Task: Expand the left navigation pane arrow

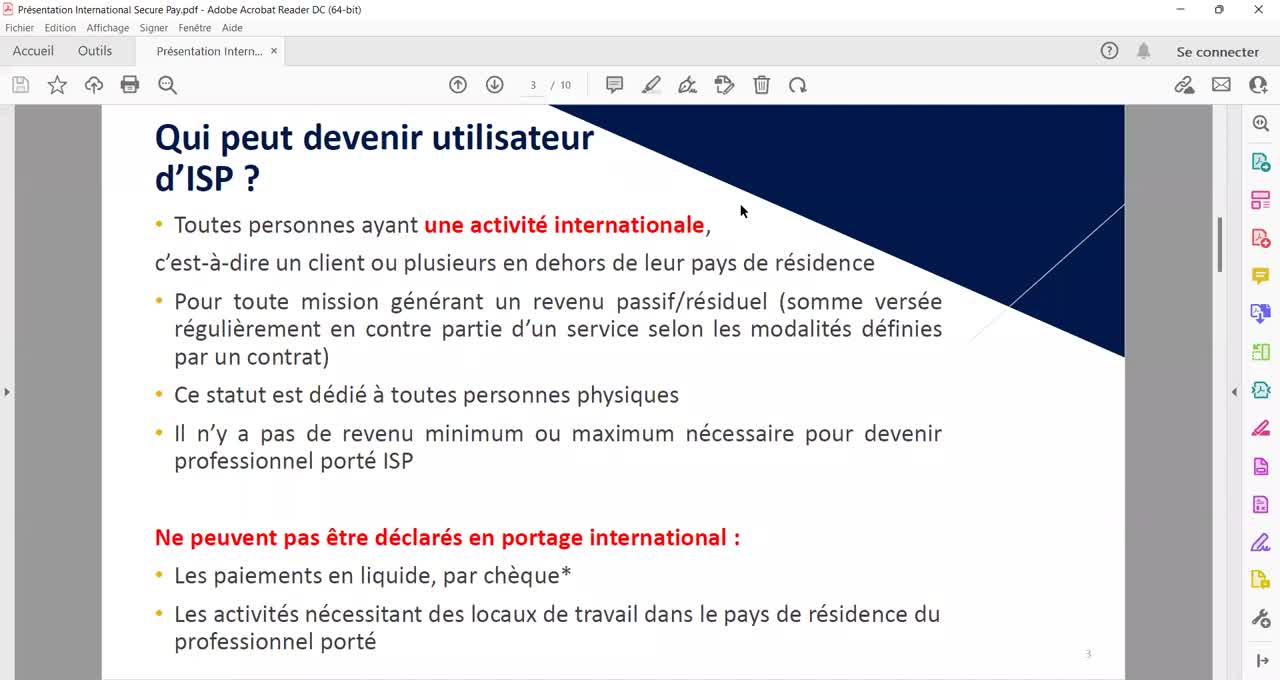Action: tap(6, 392)
